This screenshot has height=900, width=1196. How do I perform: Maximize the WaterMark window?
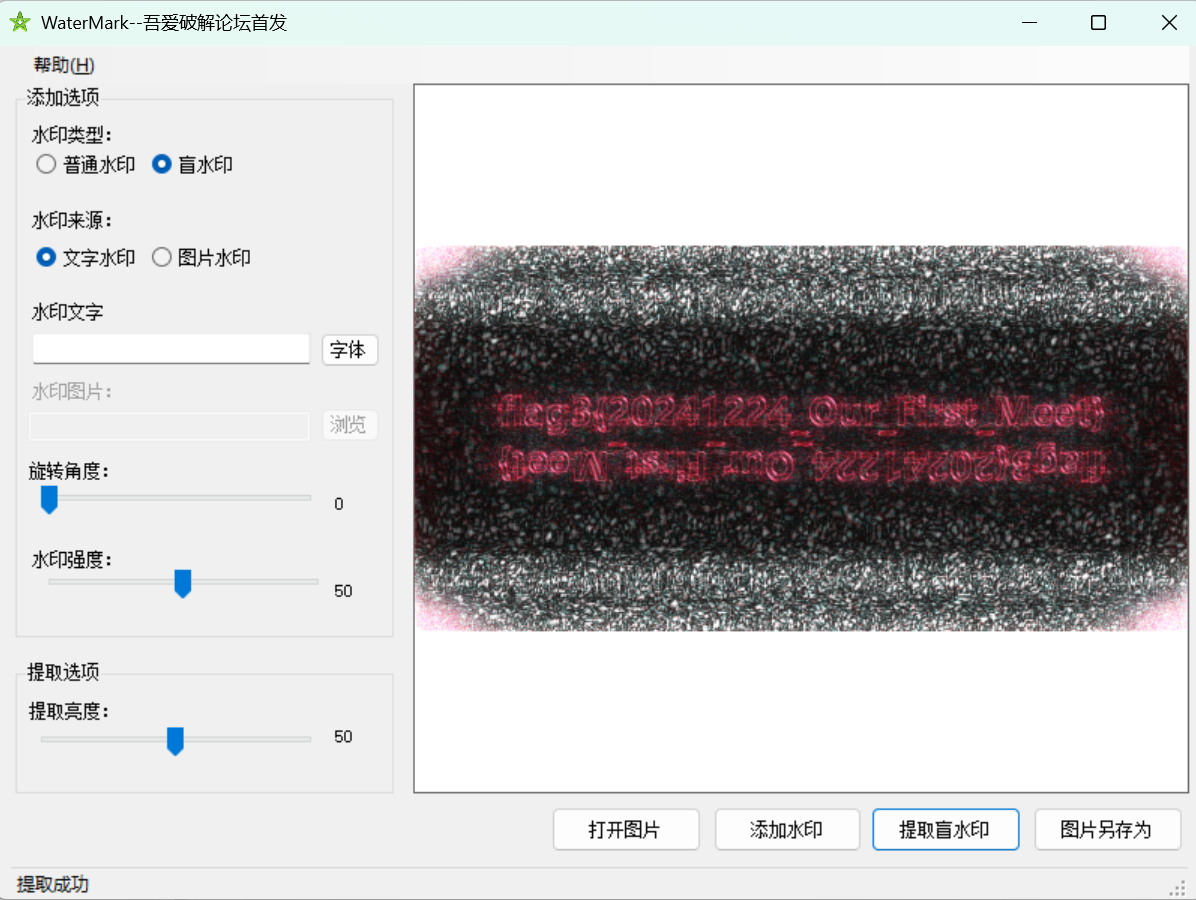(1098, 23)
